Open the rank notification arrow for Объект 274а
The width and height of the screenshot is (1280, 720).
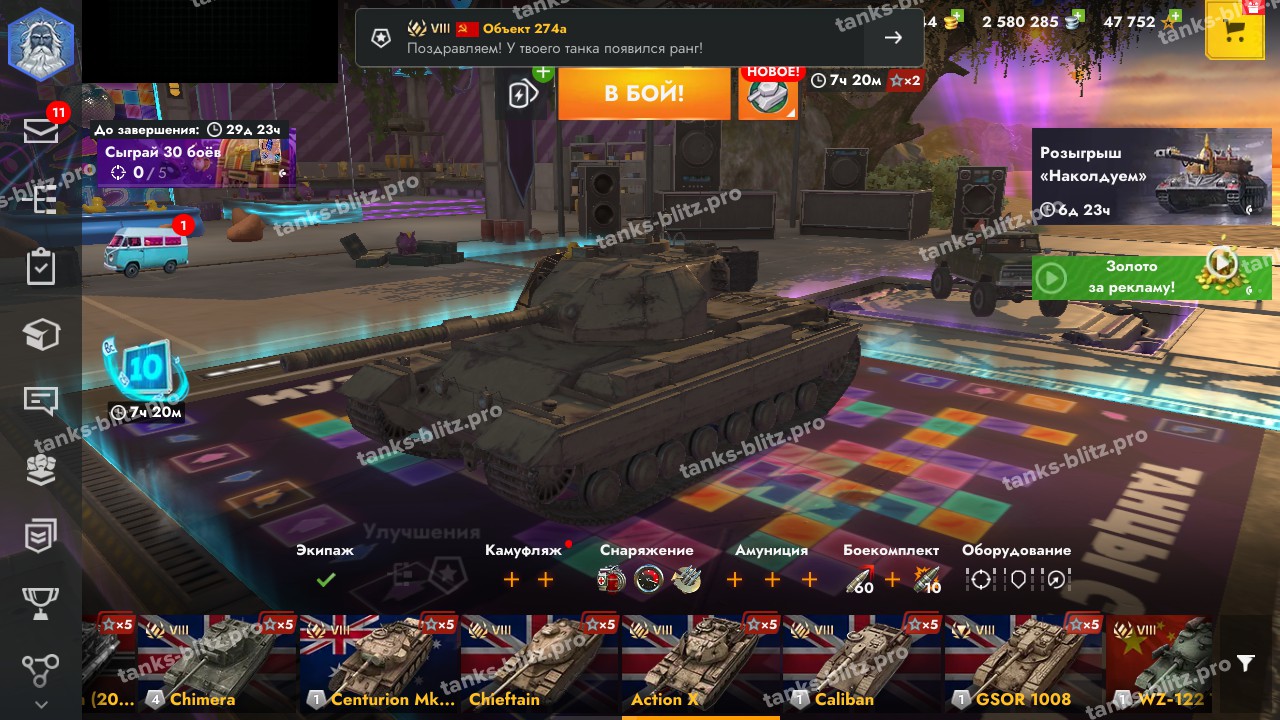click(893, 37)
